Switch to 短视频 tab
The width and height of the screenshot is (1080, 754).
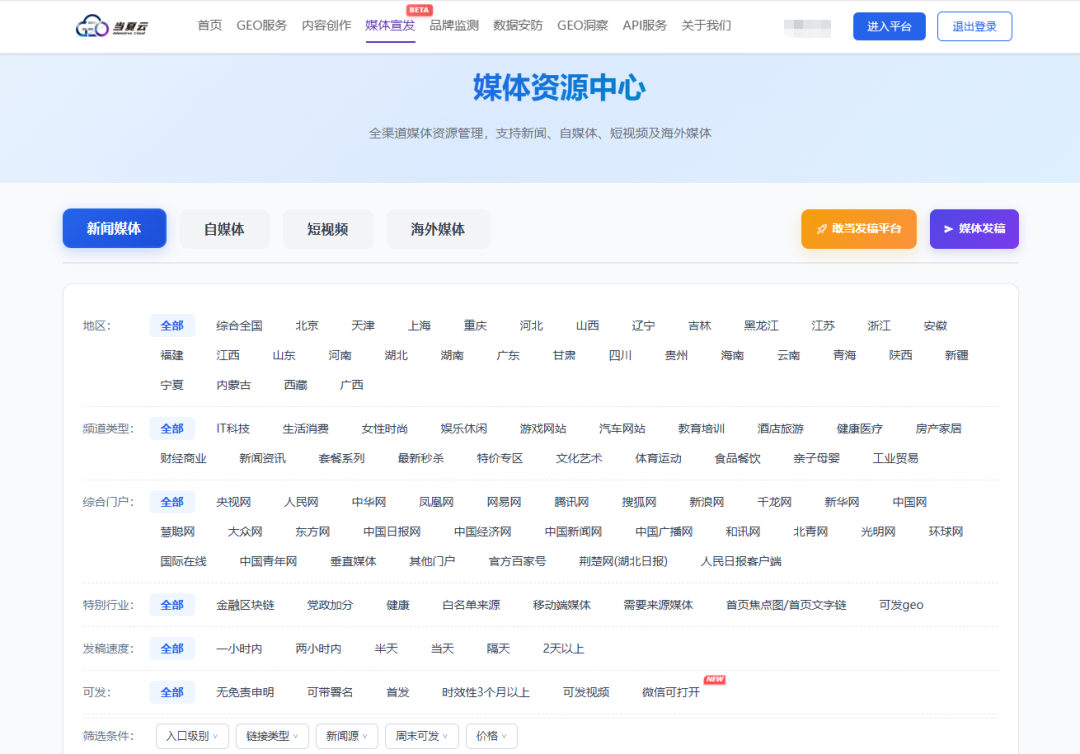[328, 229]
